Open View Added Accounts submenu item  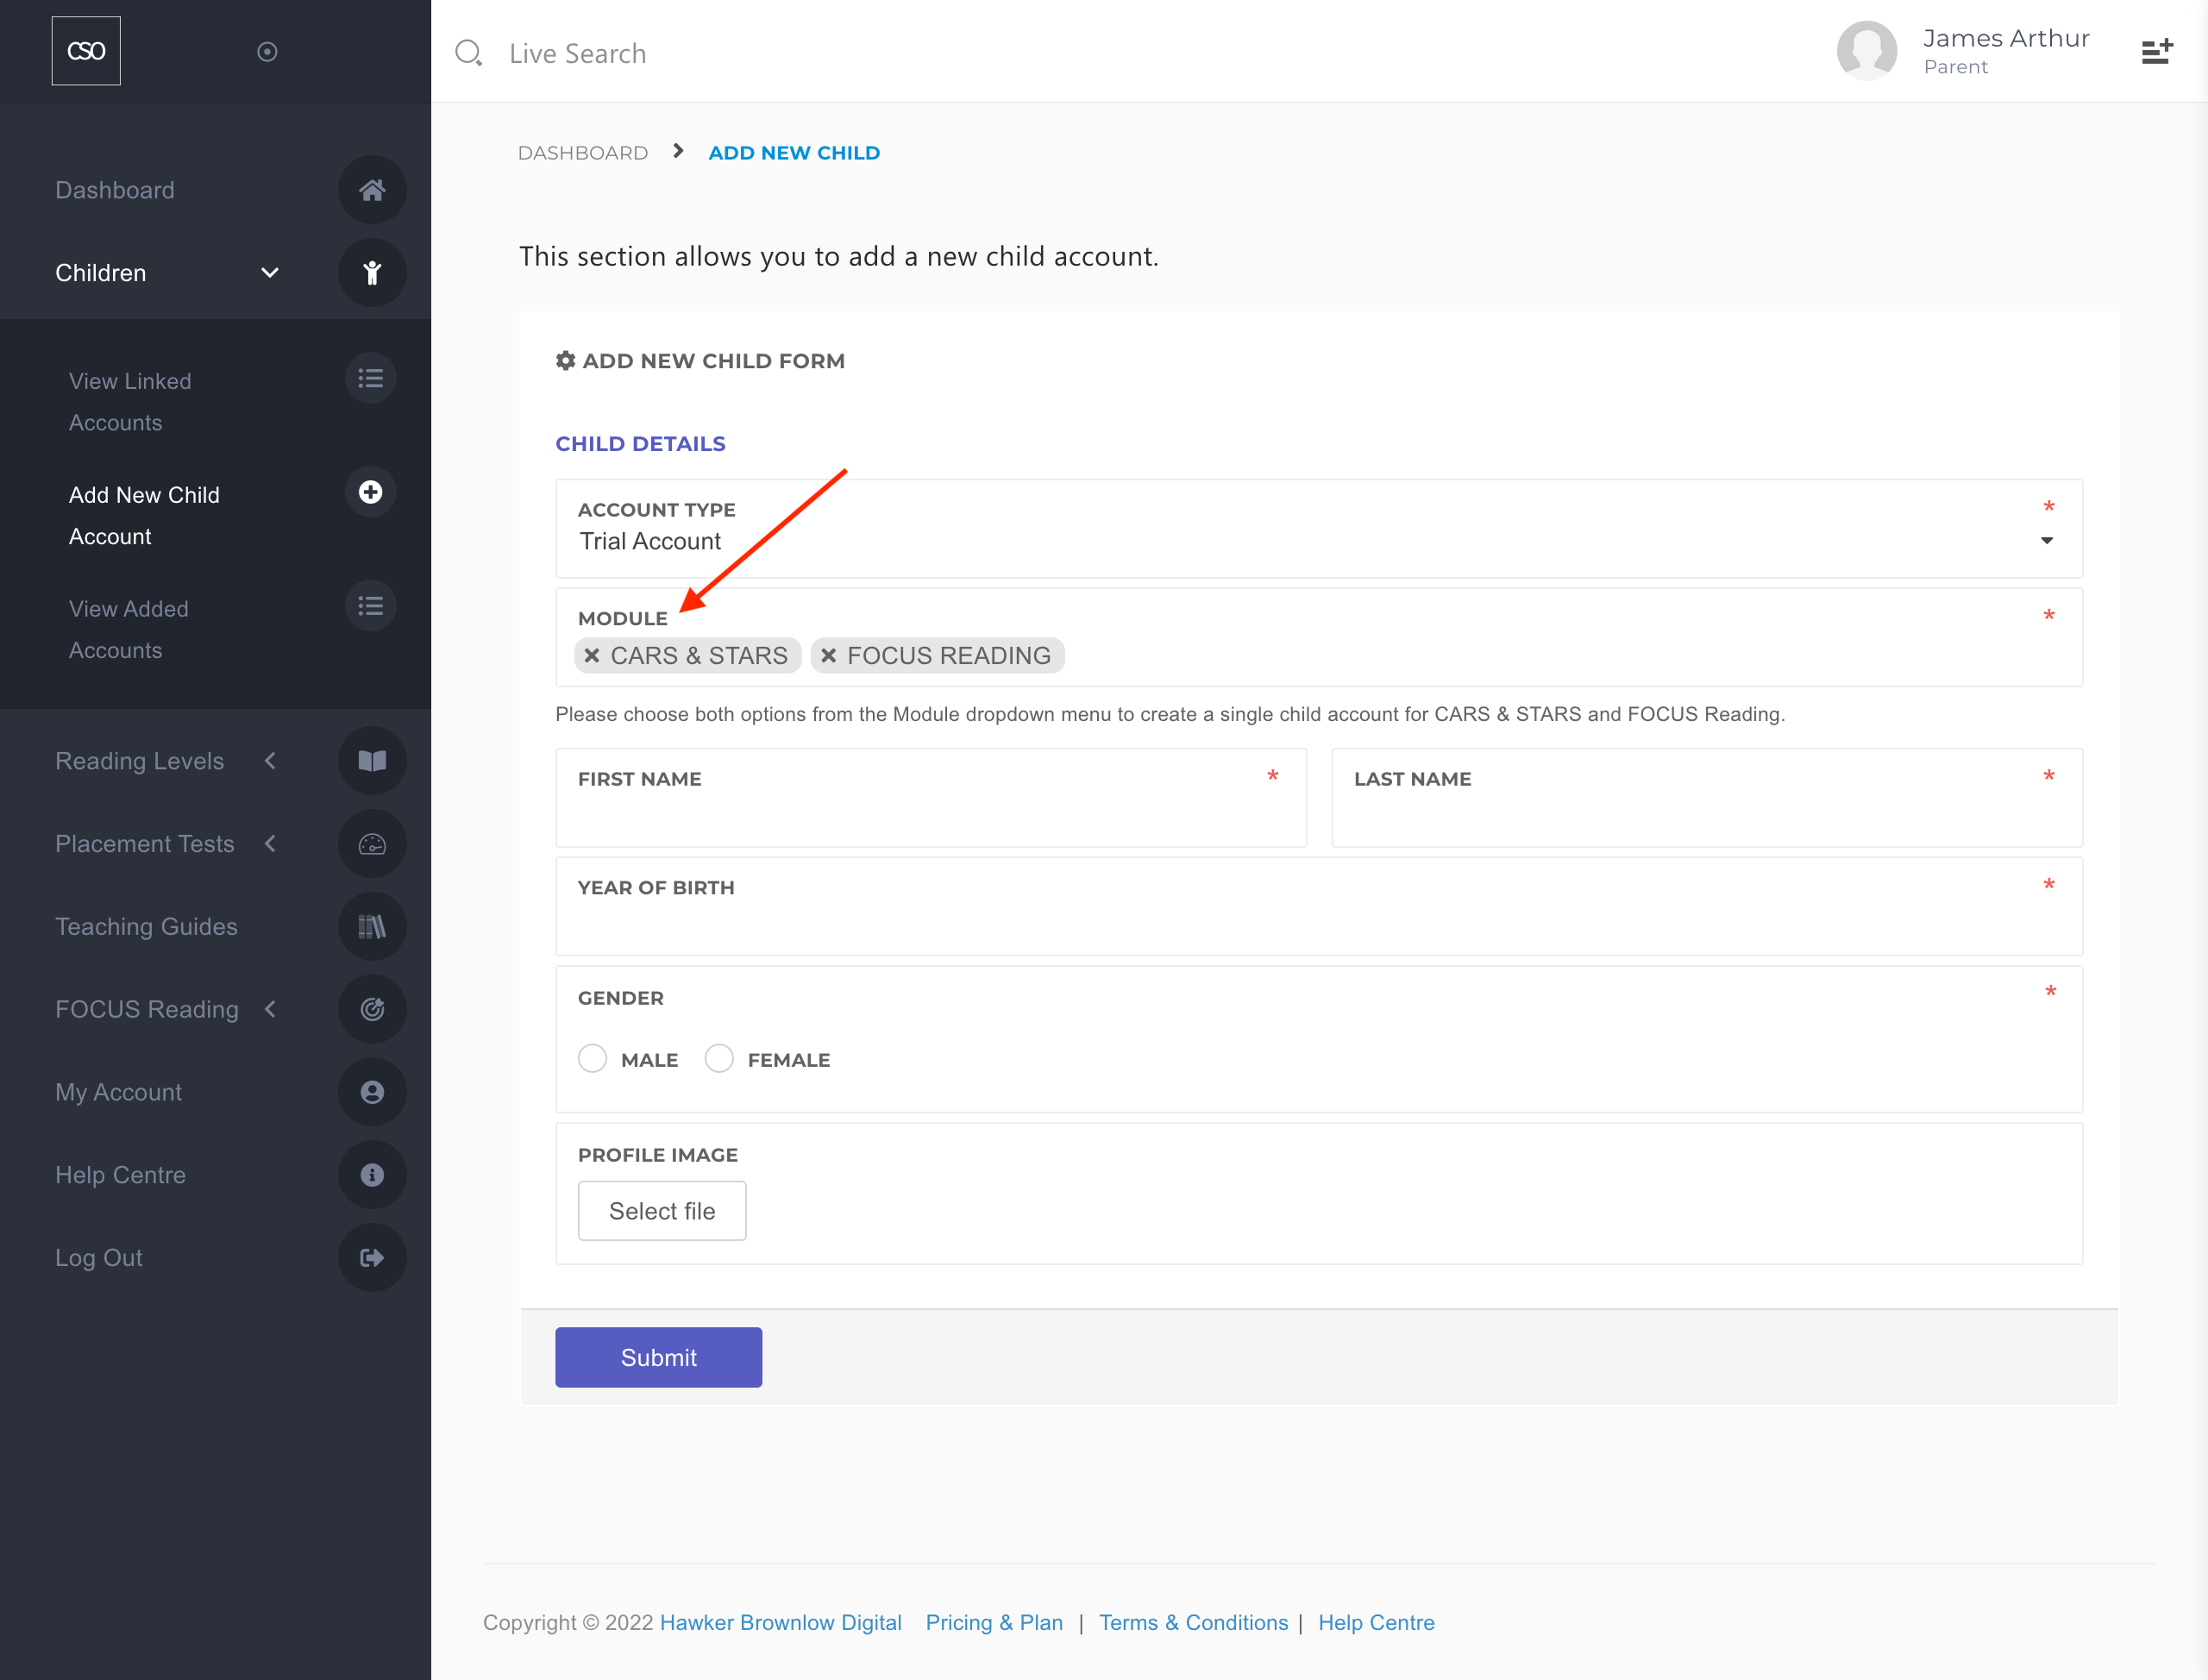click(x=129, y=630)
